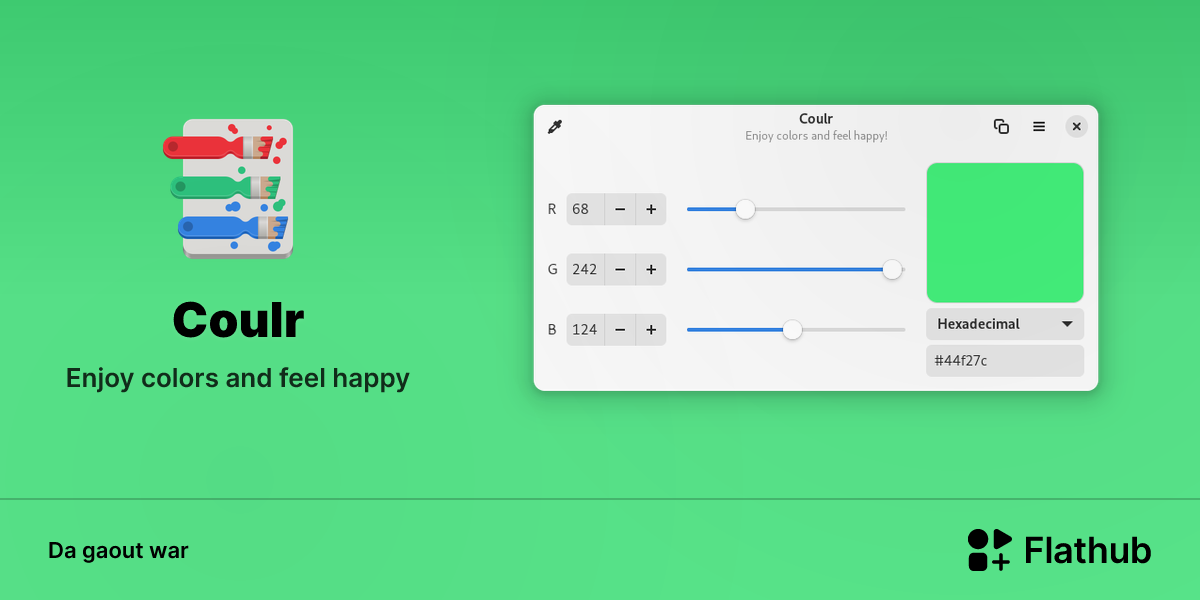Copy the color with the copy icon
Image resolution: width=1200 pixels, height=600 pixels.
coord(1001,126)
